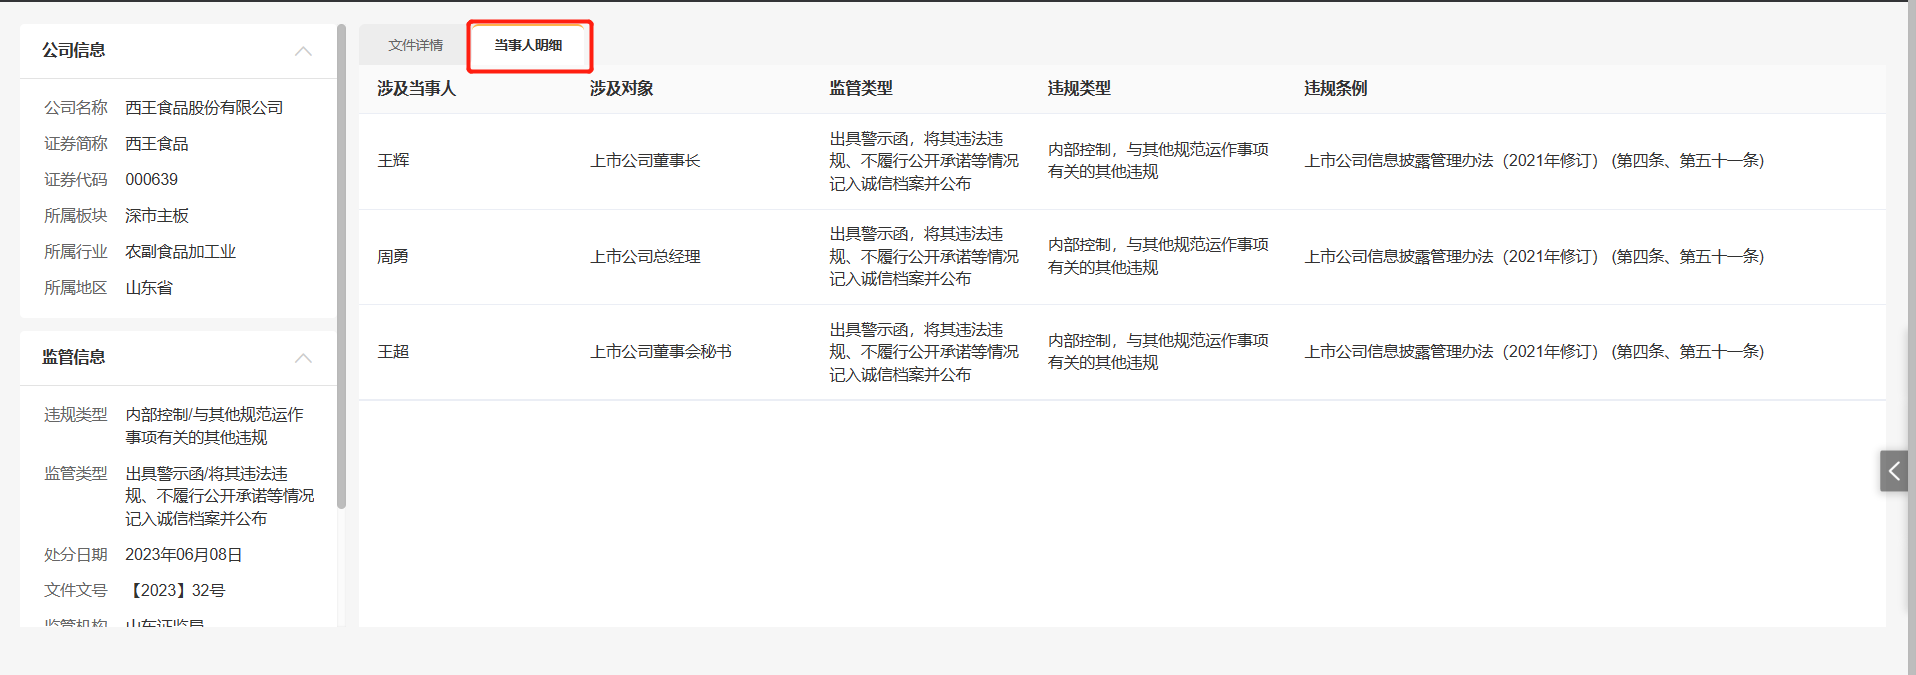Image resolution: width=1916 pixels, height=675 pixels.
Task: Select the 当事人明细 tab
Action: pos(528,45)
